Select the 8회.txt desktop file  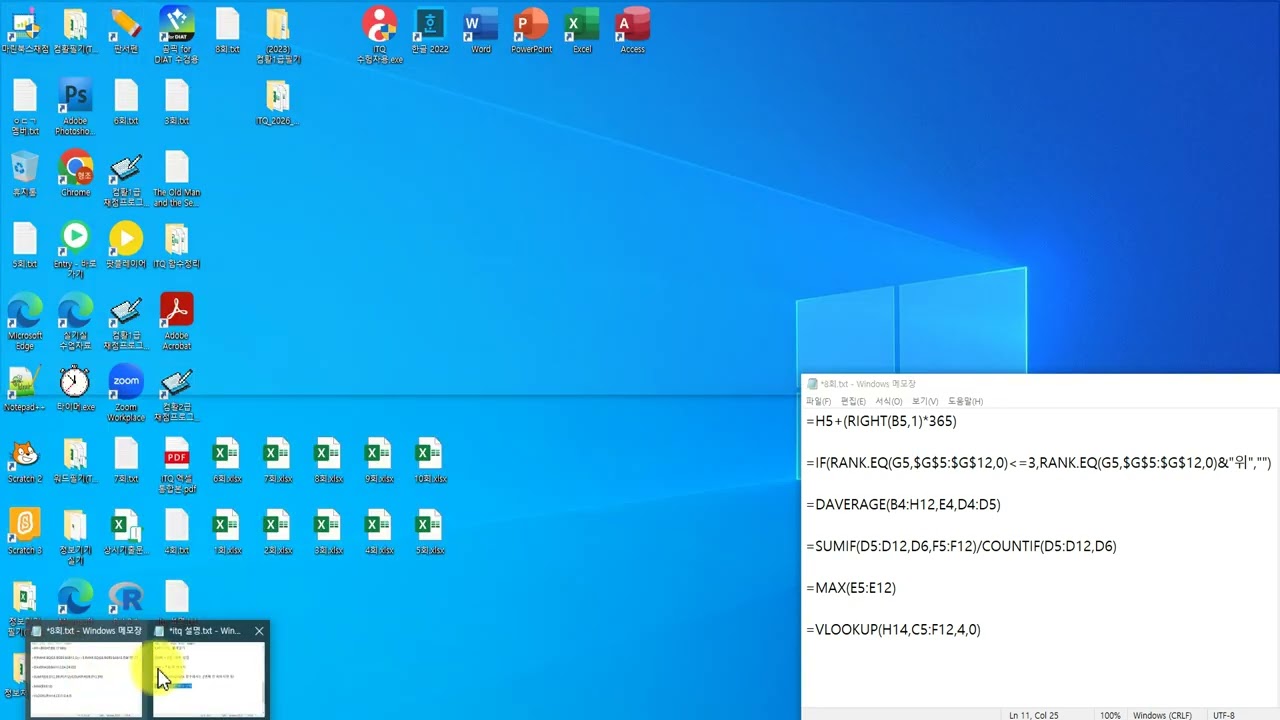227,29
